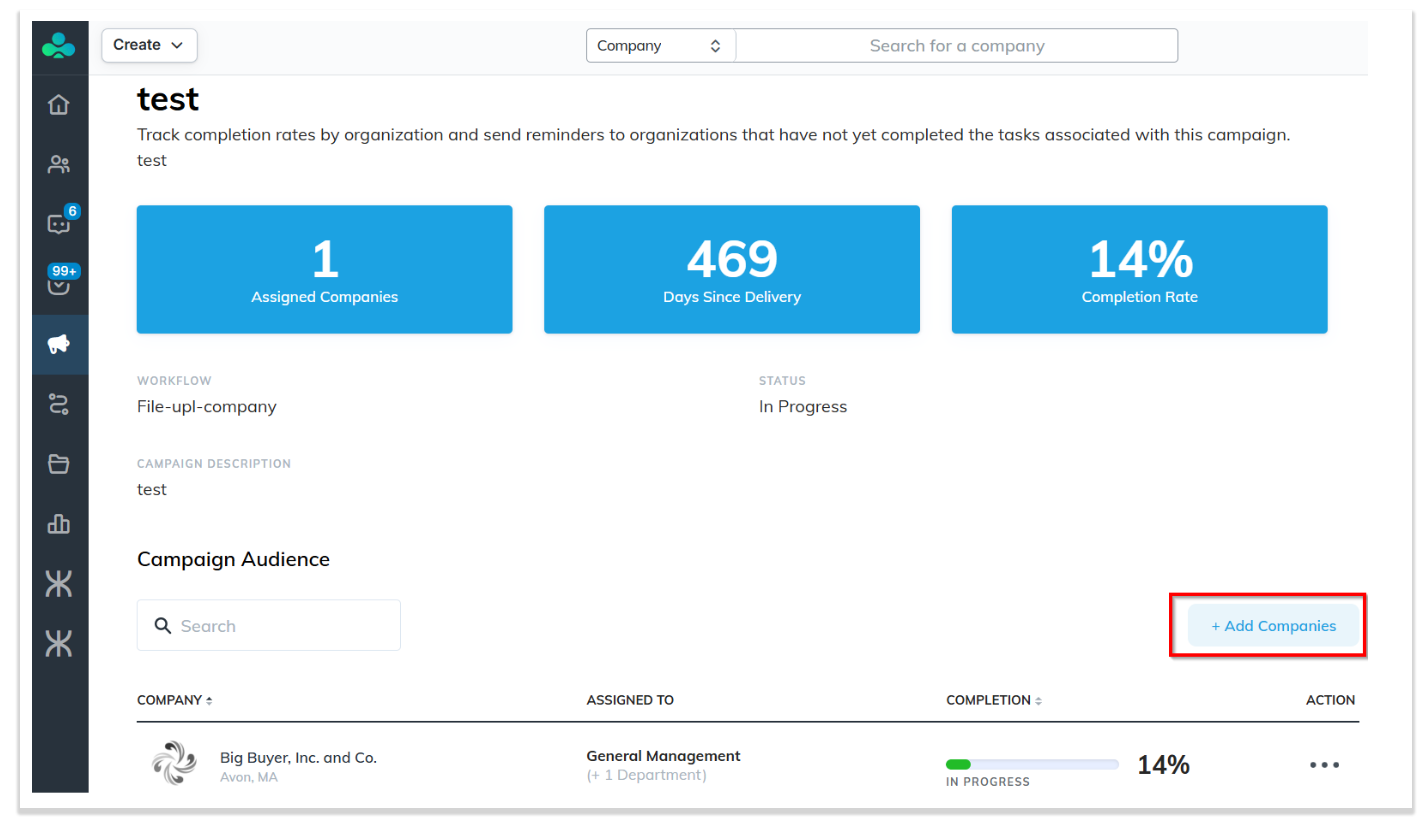
Task: Select the megaphone campaigns sidebar icon
Action: 59,345
